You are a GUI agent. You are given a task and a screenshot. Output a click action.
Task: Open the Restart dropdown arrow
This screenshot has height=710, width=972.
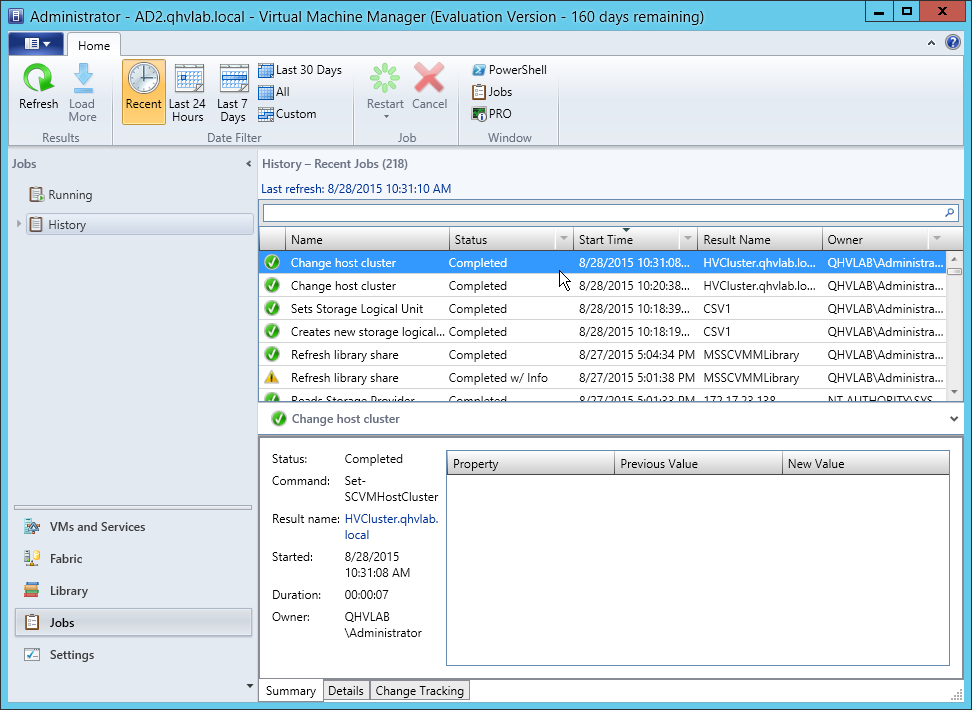pyautogui.click(x=386, y=117)
